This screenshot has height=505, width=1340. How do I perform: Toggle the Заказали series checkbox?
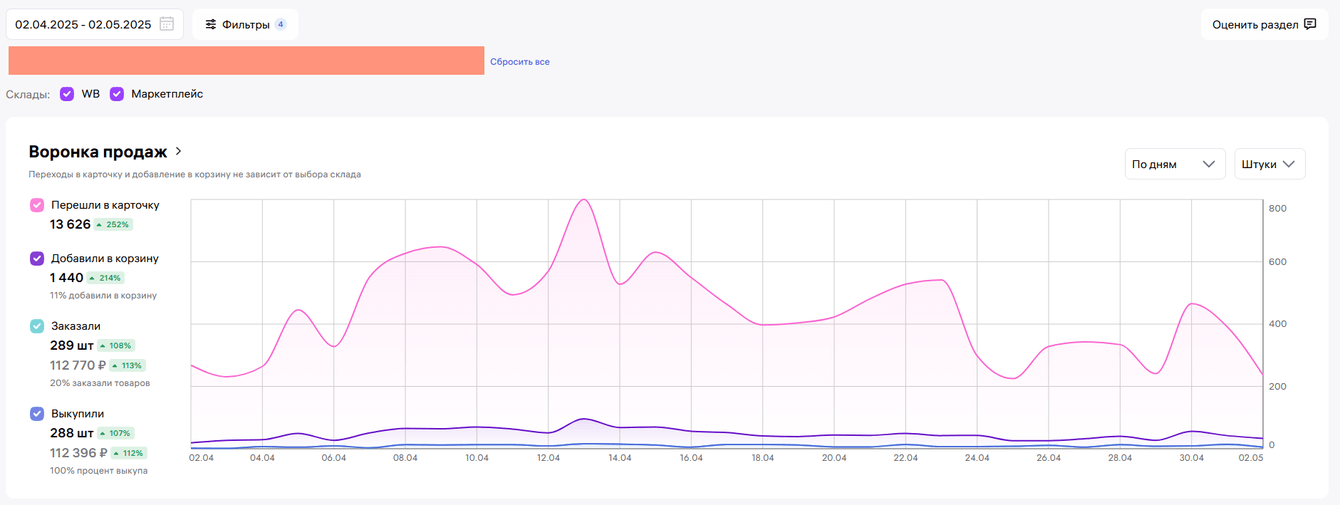click(x=37, y=326)
